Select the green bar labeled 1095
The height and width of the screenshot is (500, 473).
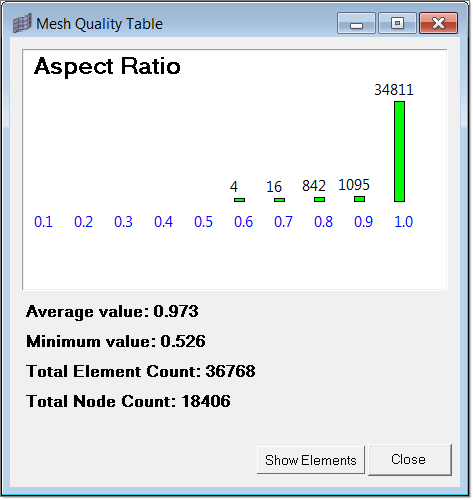[359, 199]
